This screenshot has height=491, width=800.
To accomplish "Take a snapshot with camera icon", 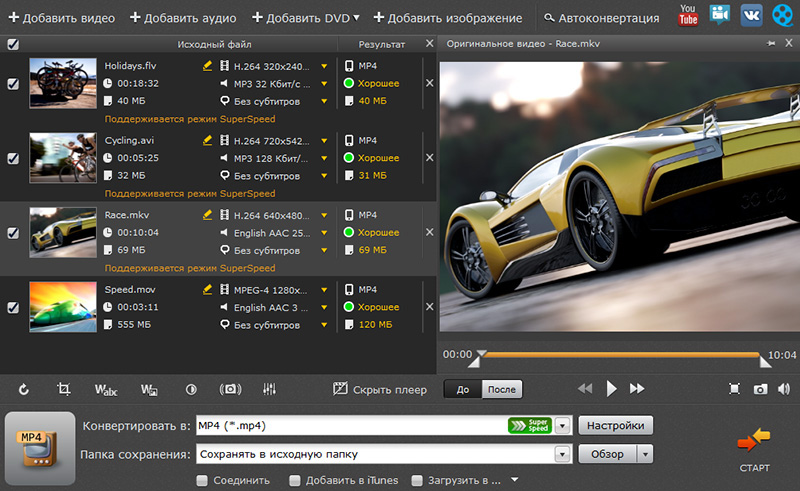I will pos(760,389).
